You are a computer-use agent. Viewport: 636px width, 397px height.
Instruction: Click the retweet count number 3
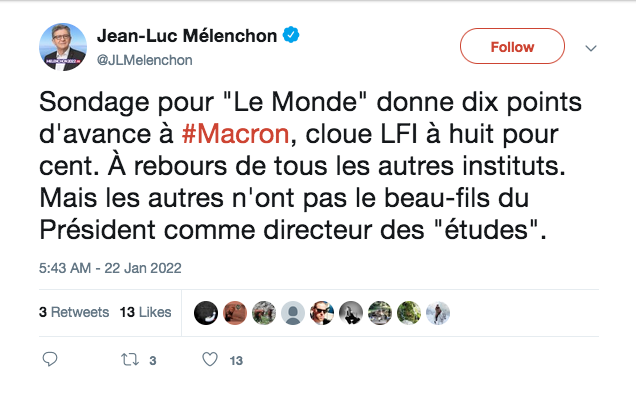tap(153, 361)
